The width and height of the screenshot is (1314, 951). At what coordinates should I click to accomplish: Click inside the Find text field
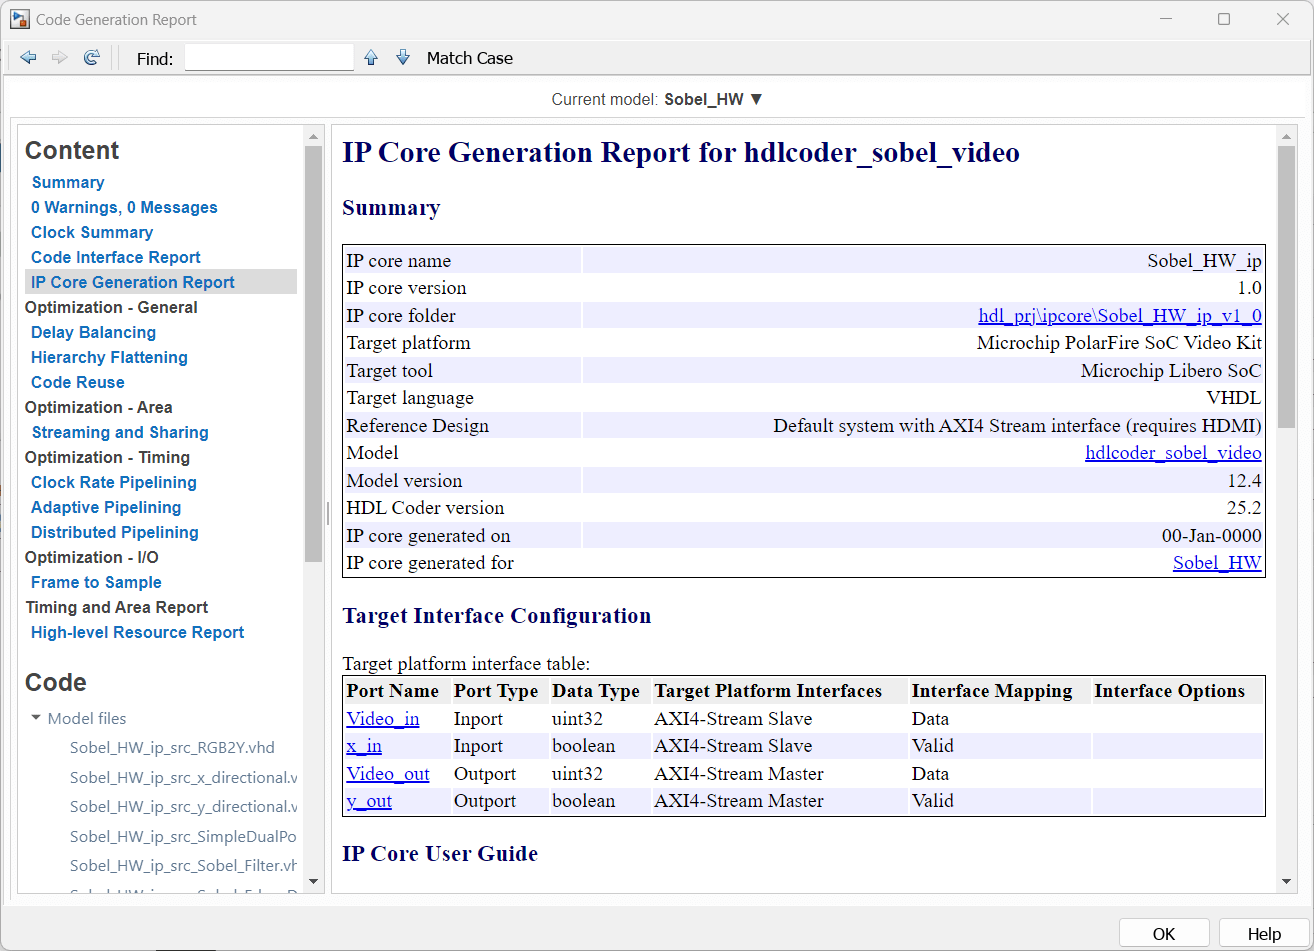click(269, 58)
